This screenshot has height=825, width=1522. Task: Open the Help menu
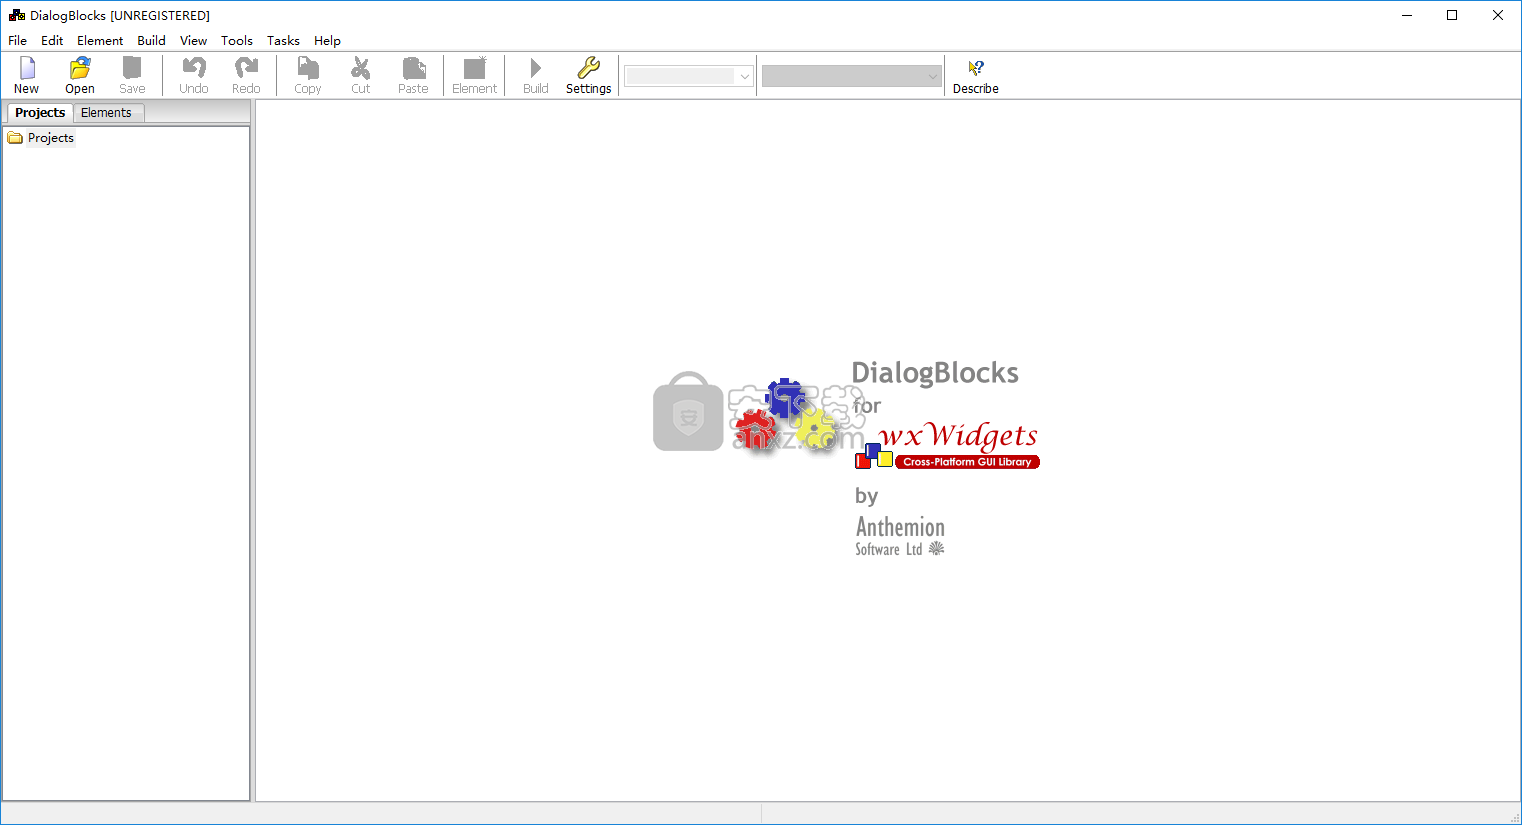click(x=327, y=40)
